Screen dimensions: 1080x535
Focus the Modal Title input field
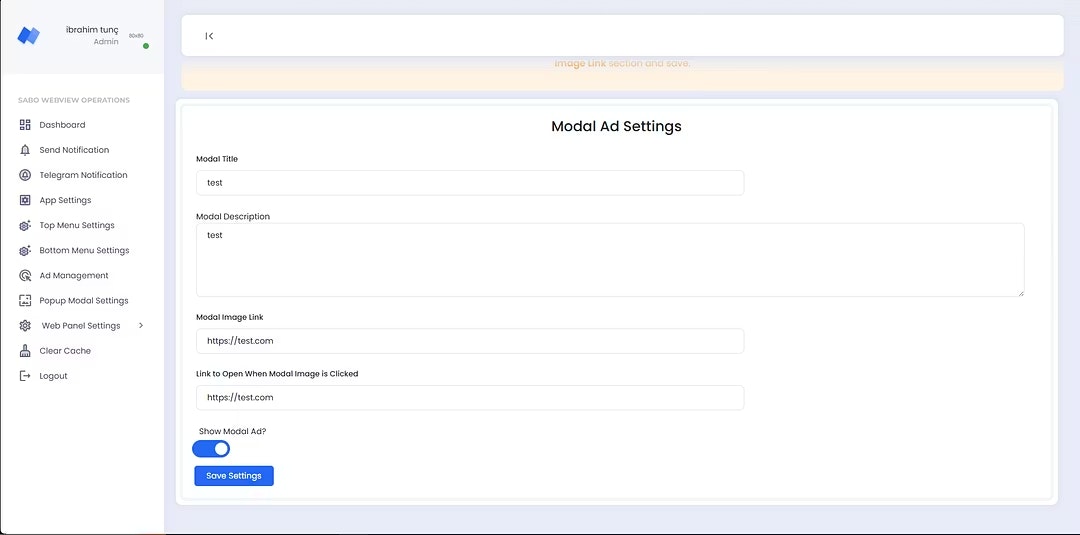pyautogui.click(x=470, y=183)
